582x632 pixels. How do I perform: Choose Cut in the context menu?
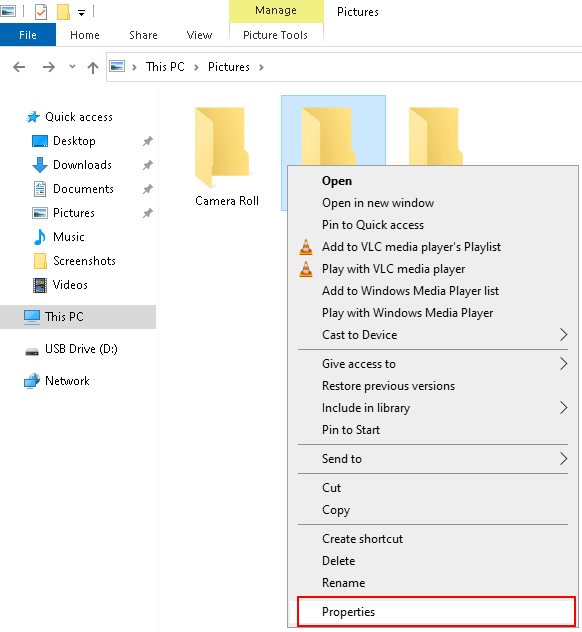click(433, 488)
